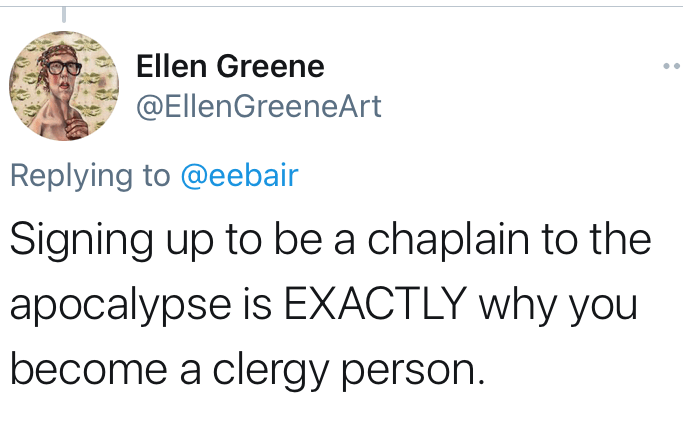Viewport: 683px width, 437px height.
Task: Open the more options dots menu
Action: point(671,67)
